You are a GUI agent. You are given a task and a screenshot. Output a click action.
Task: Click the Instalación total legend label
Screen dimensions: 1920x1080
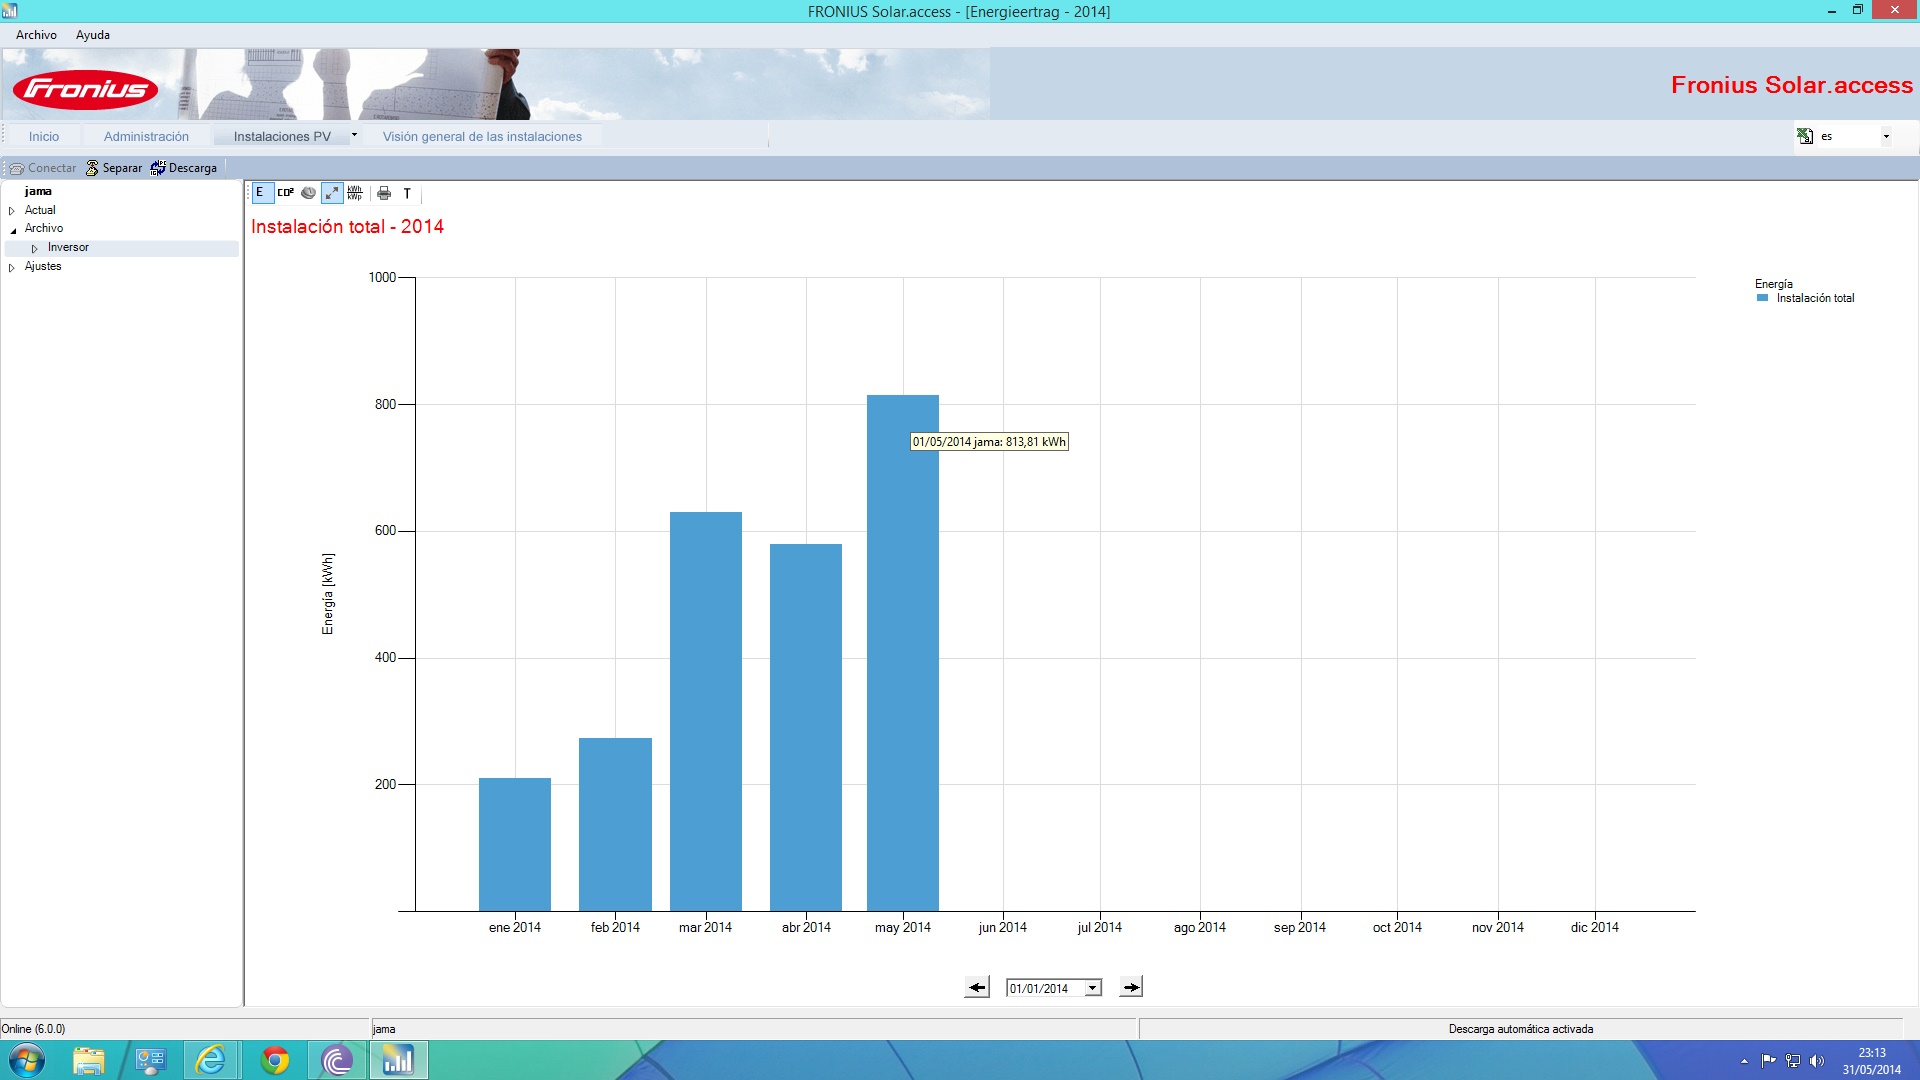click(1815, 298)
